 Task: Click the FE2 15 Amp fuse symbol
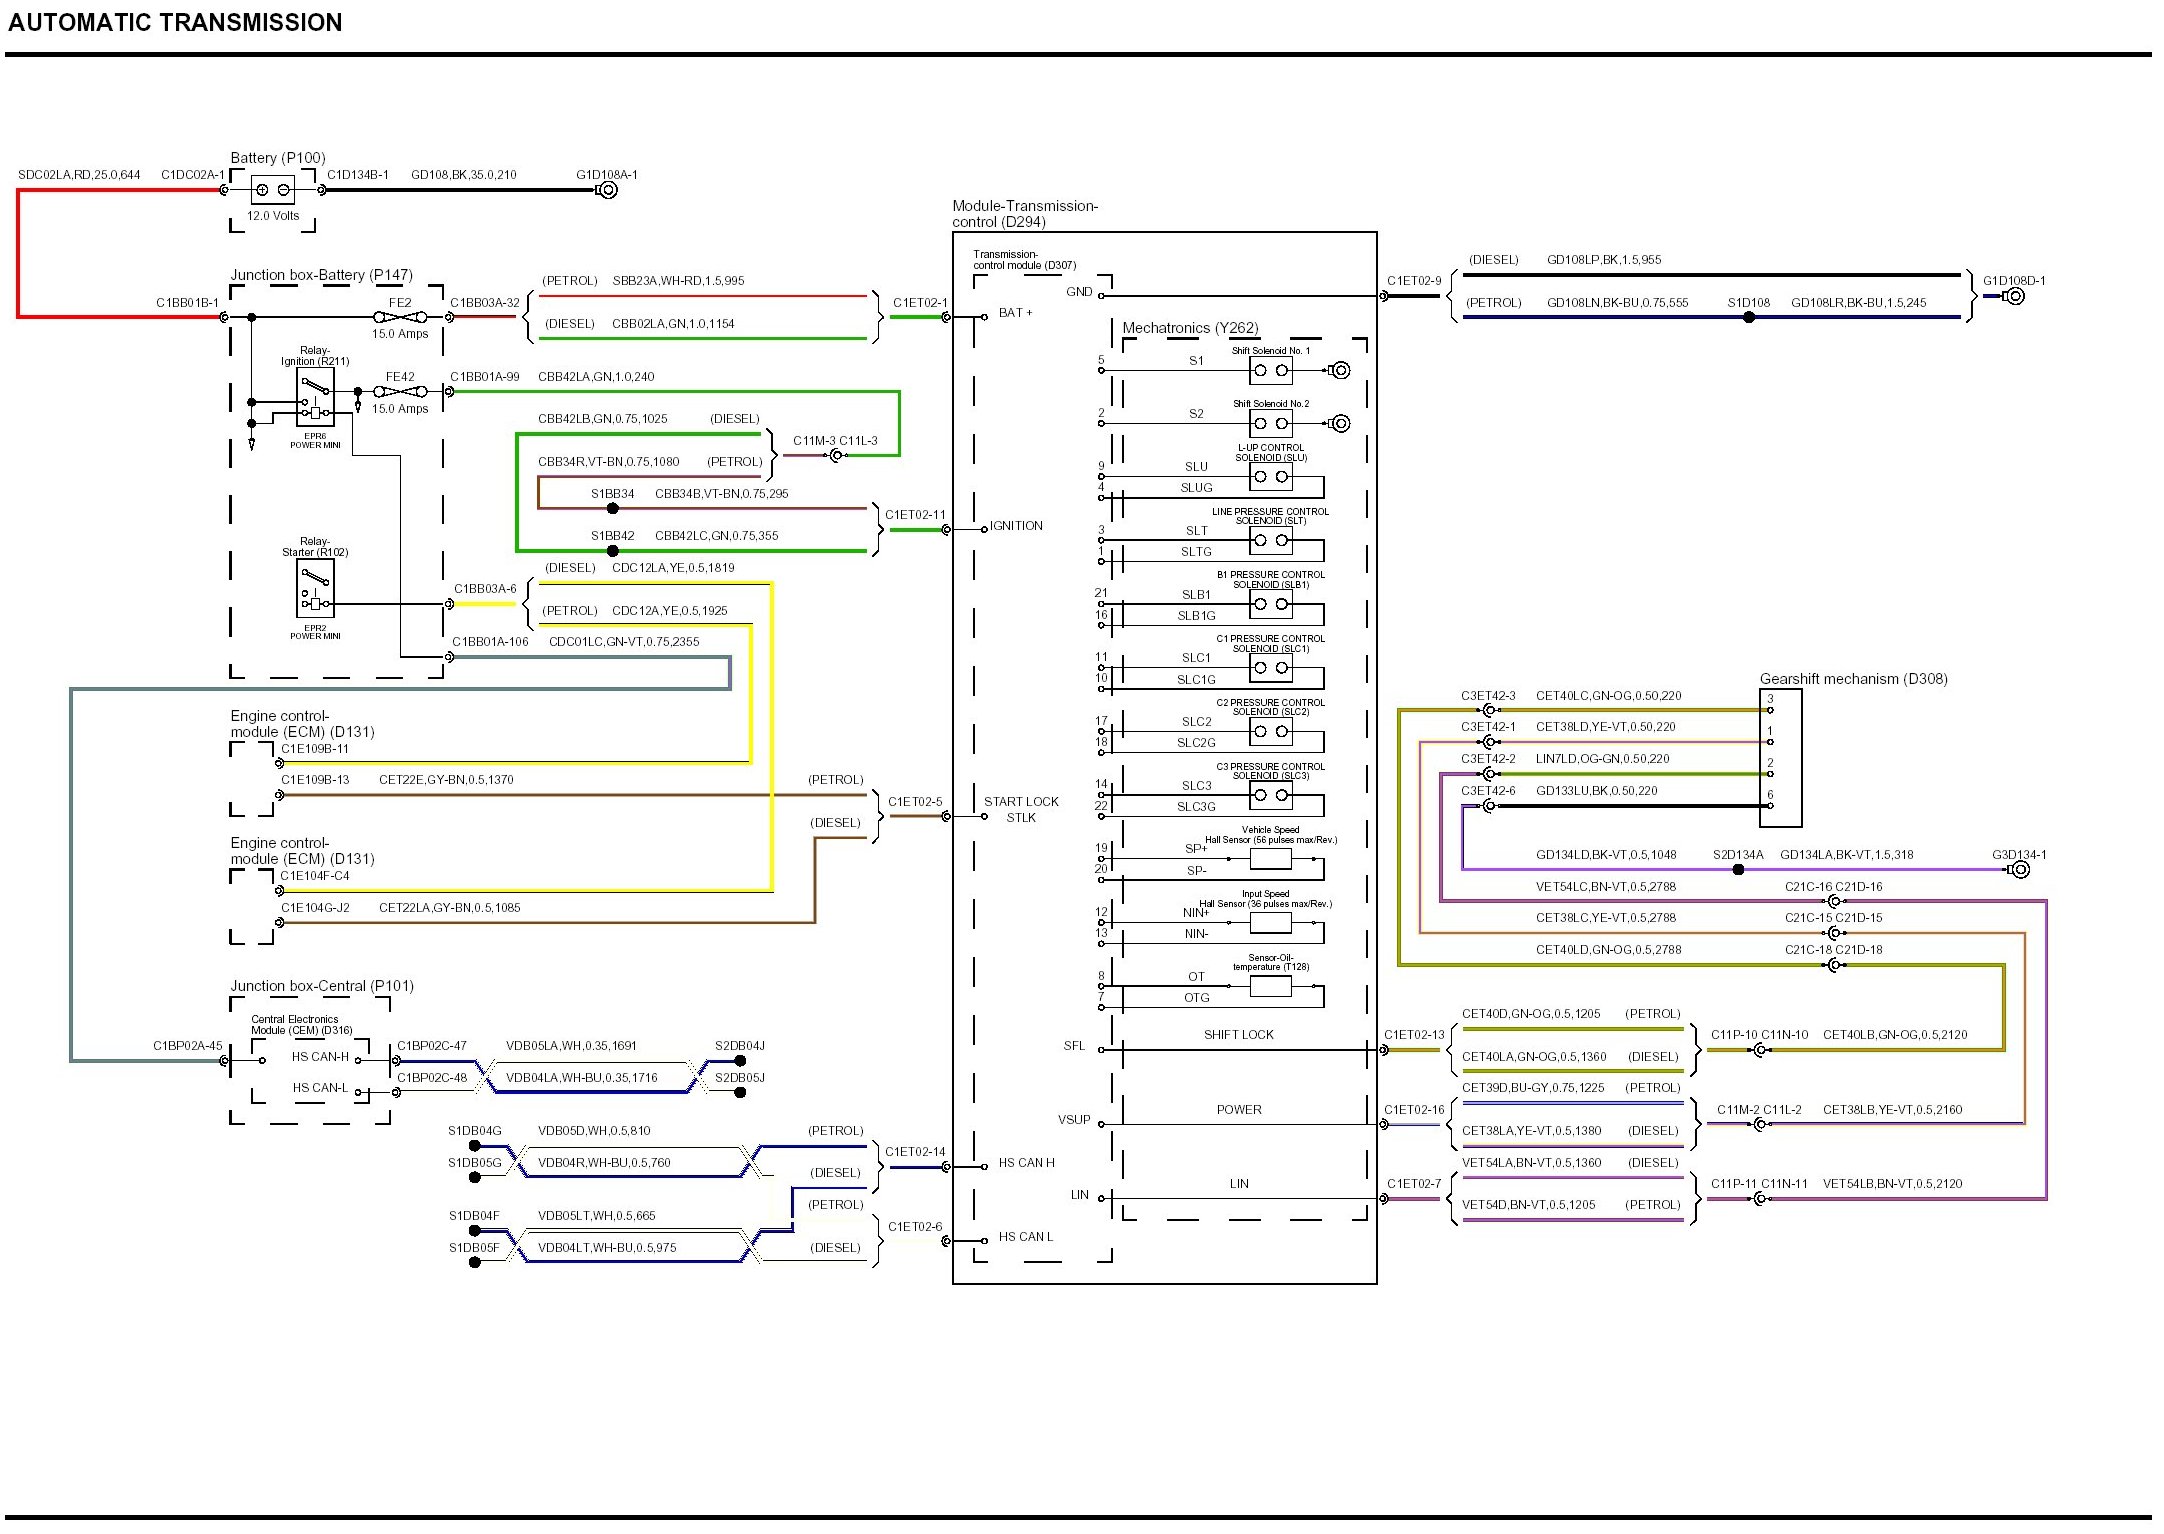(x=400, y=317)
